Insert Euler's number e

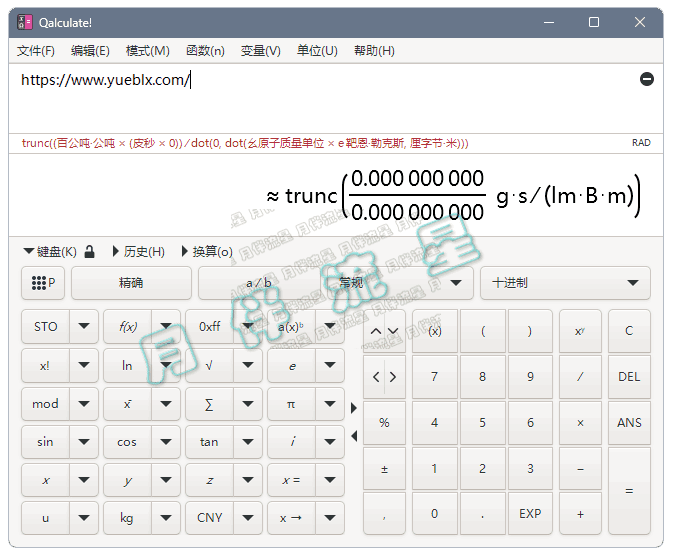291,366
